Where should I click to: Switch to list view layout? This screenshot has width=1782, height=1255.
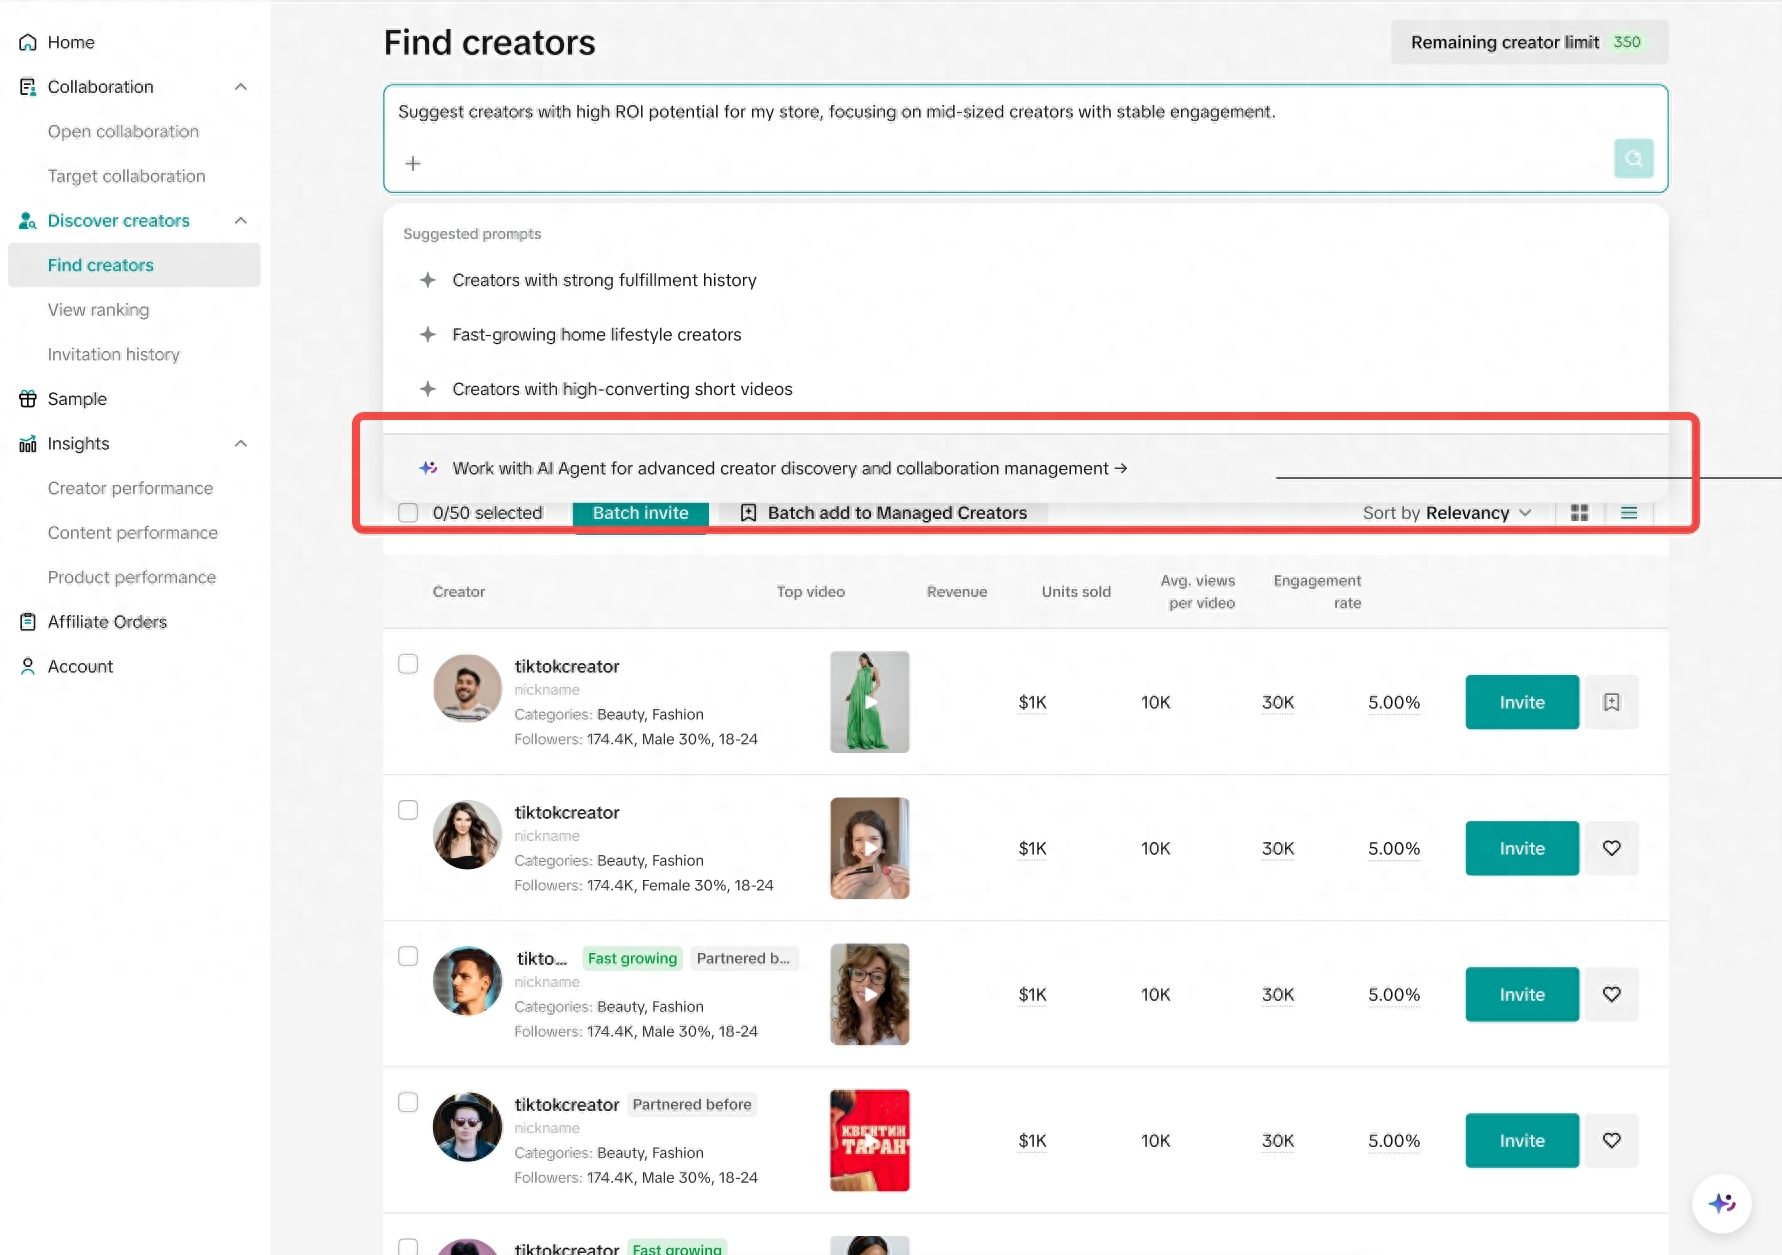point(1629,513)
